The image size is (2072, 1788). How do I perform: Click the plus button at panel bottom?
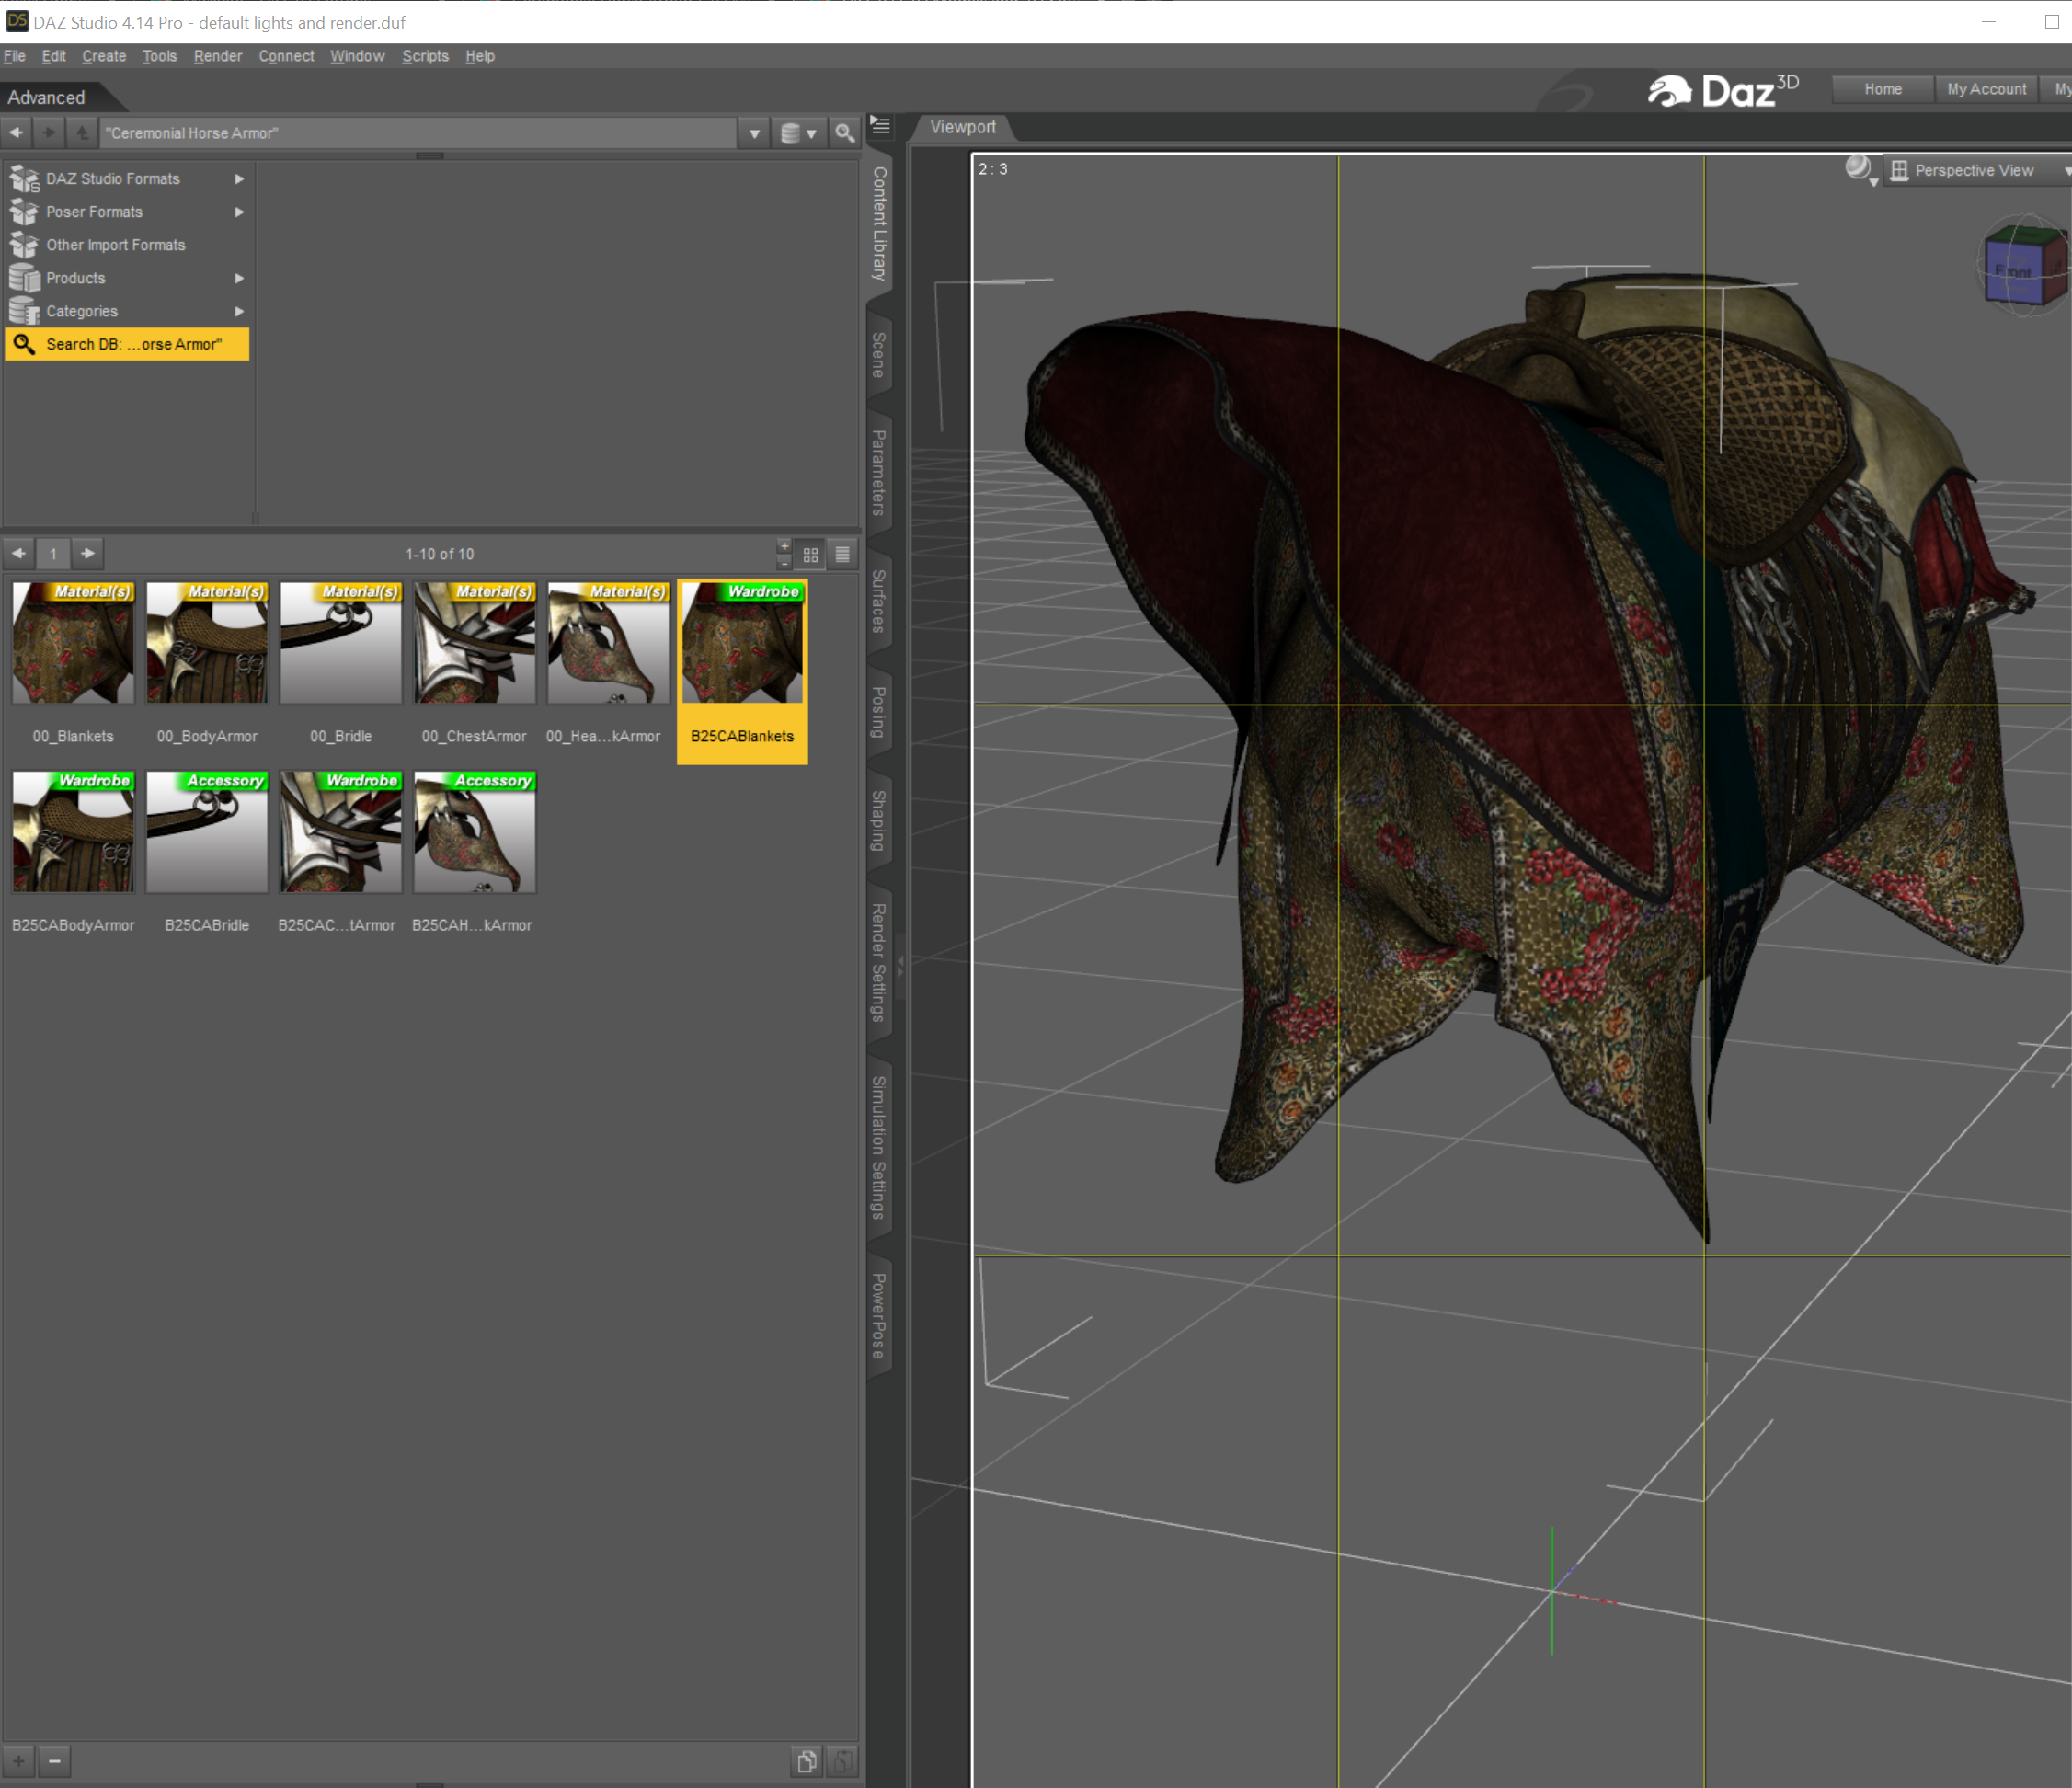tap(19, 1761)
